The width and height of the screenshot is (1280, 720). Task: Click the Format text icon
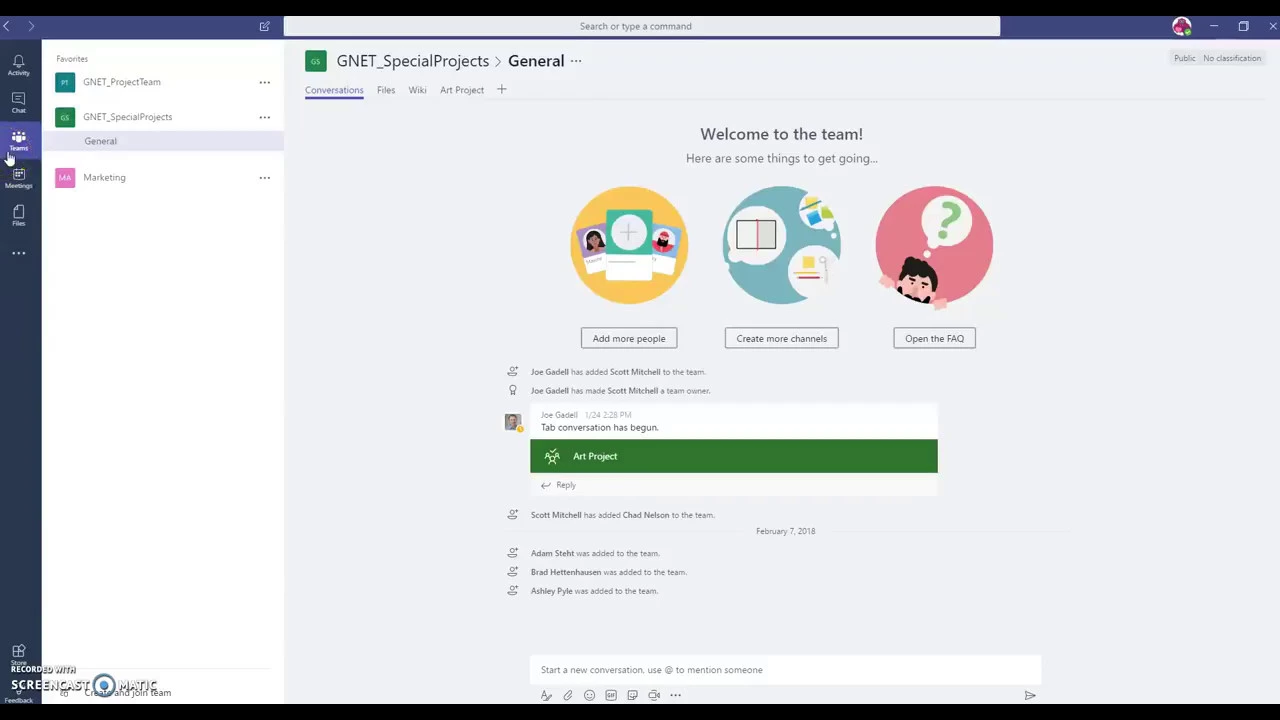[x=546, y=695]
